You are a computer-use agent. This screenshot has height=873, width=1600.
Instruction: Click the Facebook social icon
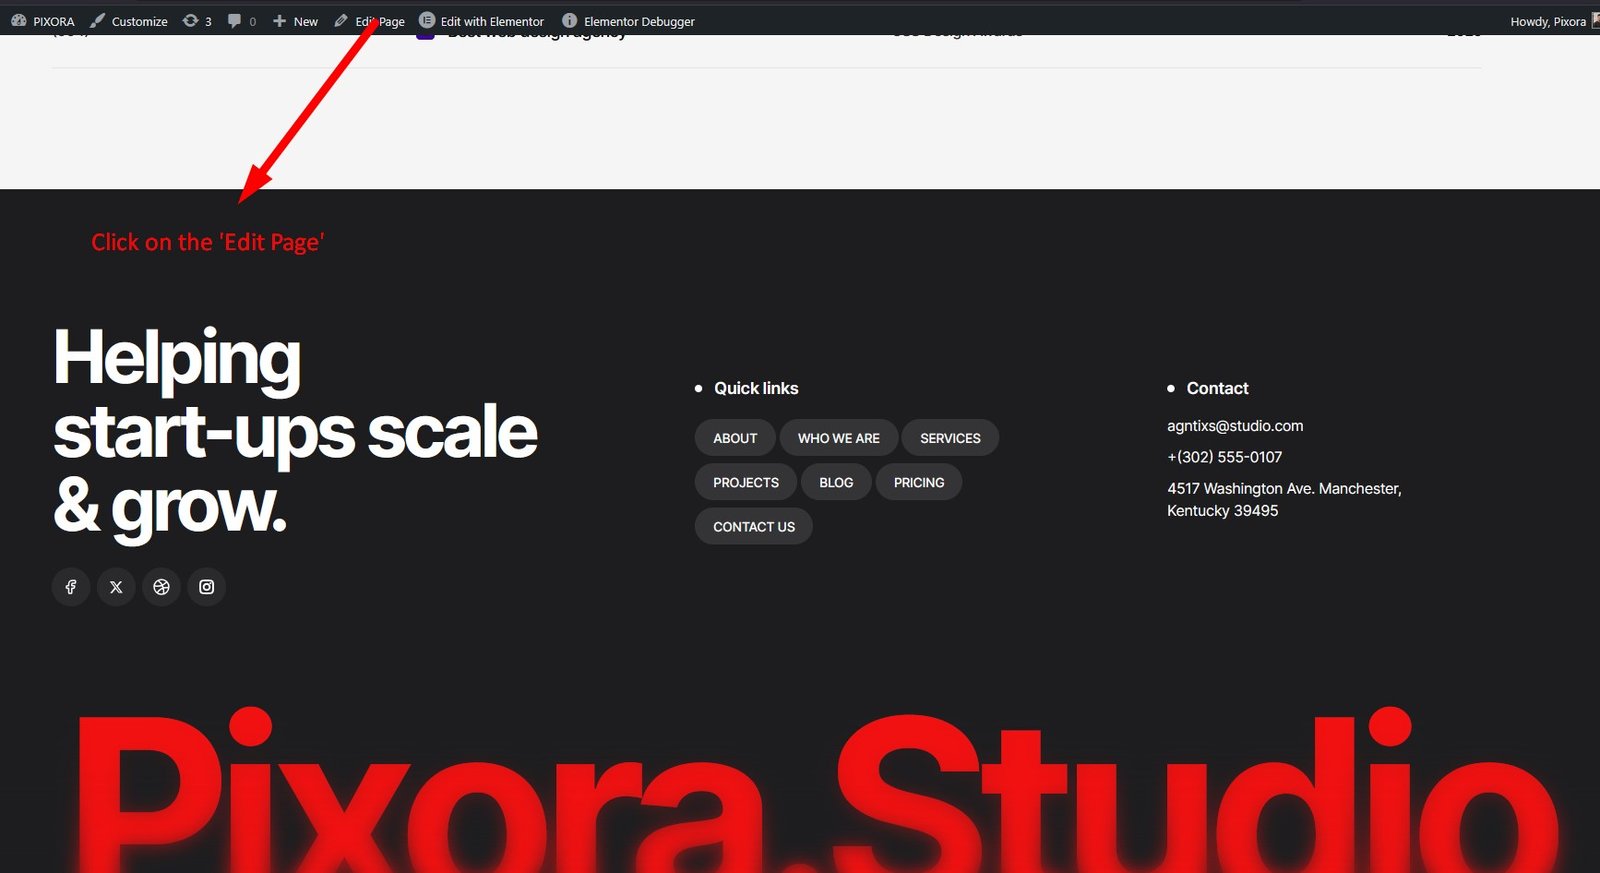71,587
